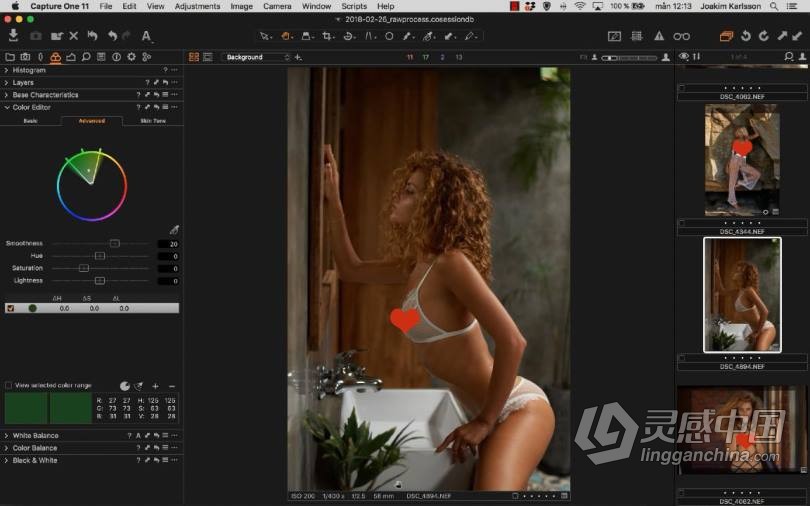This screenshot has width=810, height=506.
Task: Click the Auto adjust 'A' icon
Action: 146,36
